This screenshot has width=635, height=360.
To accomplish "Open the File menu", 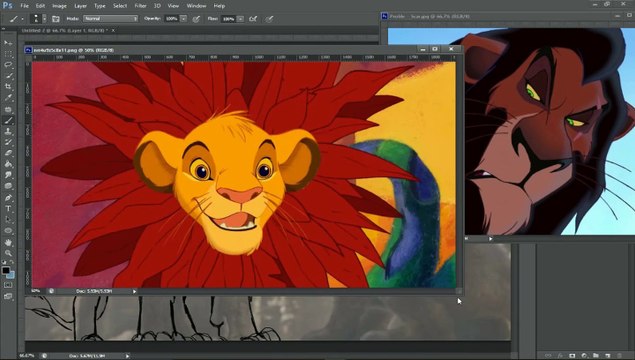I will coord(25,6).
